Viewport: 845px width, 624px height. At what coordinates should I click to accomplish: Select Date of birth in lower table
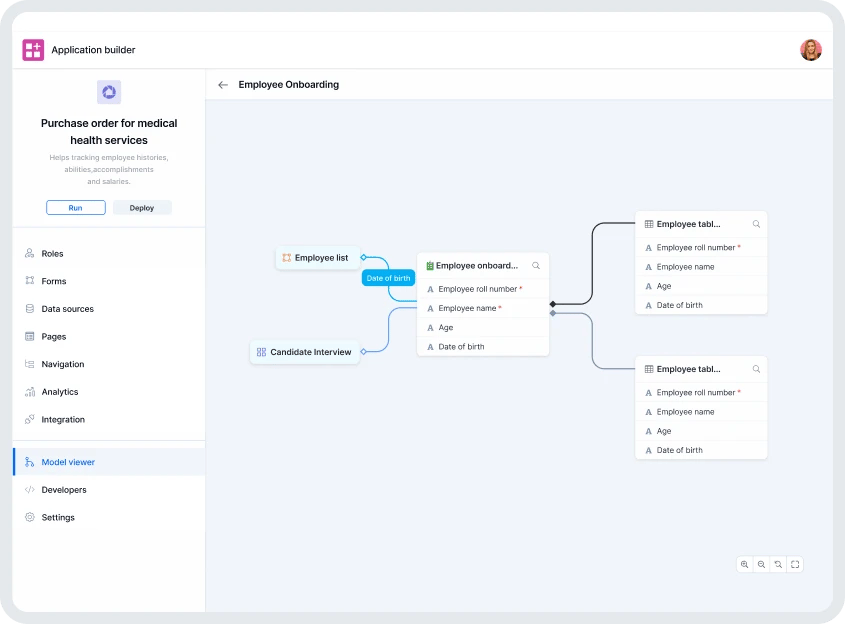pos(701,450)
